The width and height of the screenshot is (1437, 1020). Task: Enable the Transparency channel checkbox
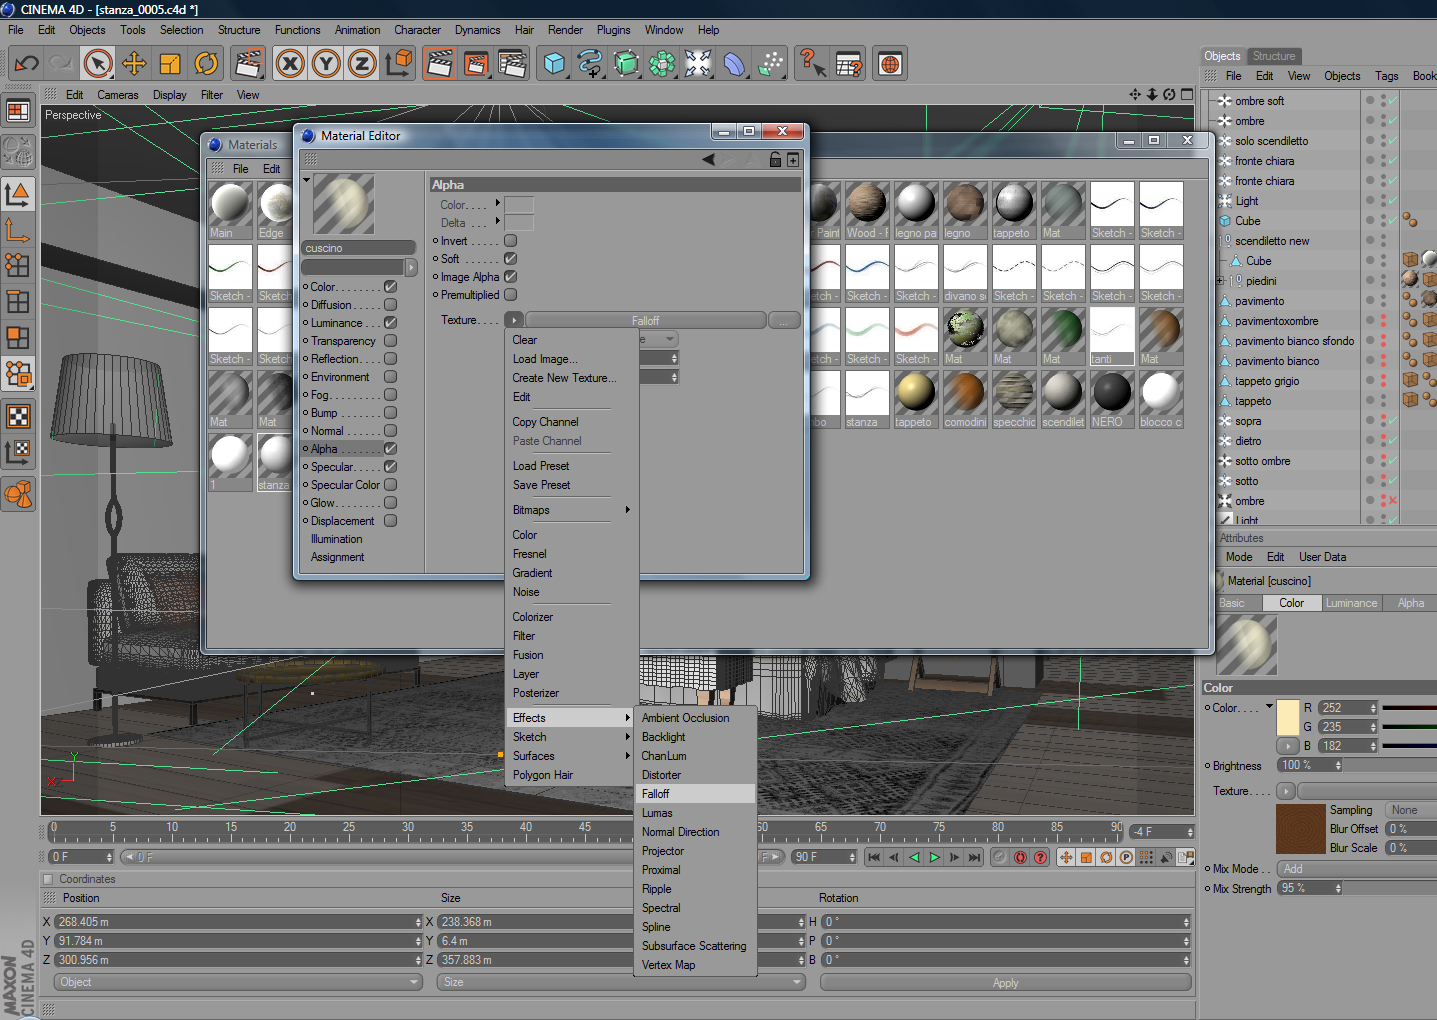point(390,341)
